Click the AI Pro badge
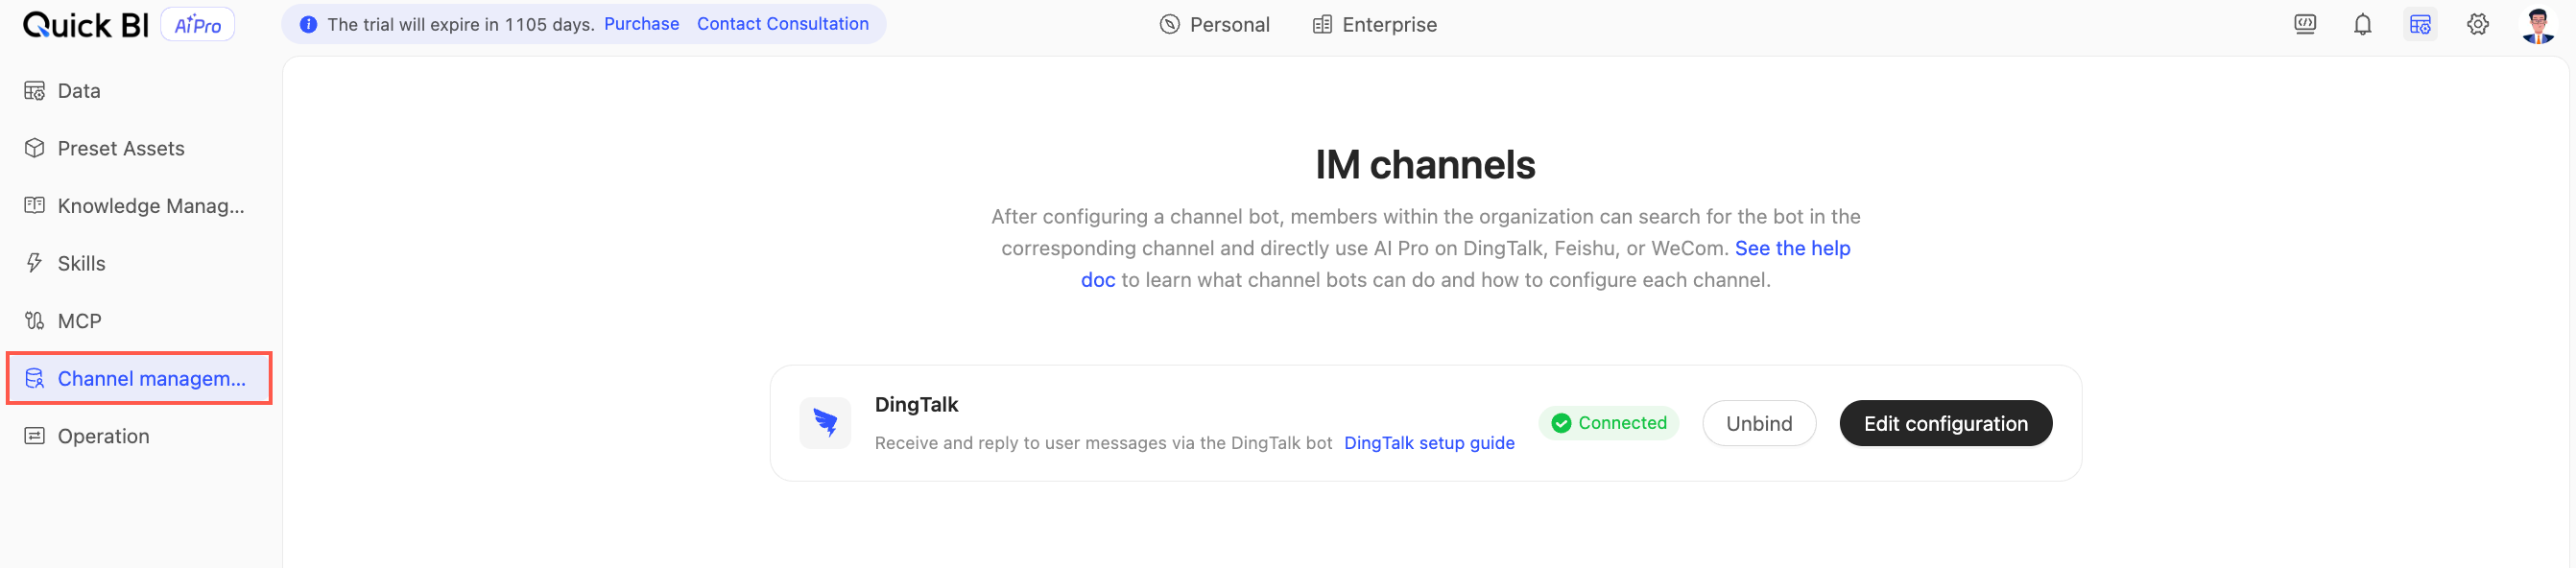Viewport: 2576px width, 568px height. pyautogui.click(x=198, y=25)
